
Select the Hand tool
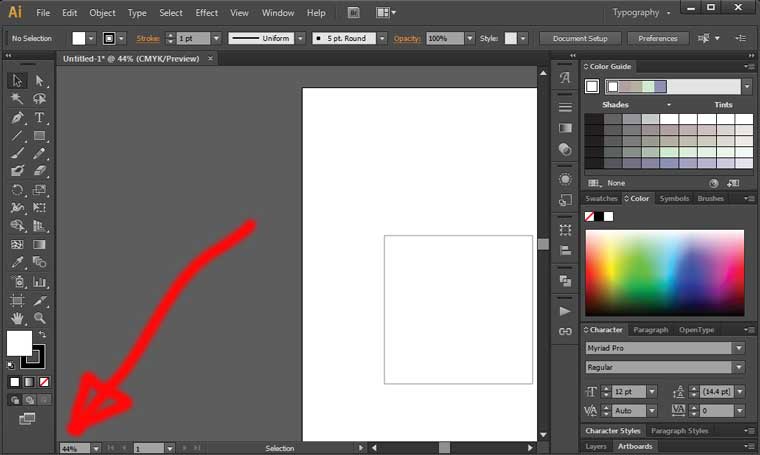(x=17, y=318)
